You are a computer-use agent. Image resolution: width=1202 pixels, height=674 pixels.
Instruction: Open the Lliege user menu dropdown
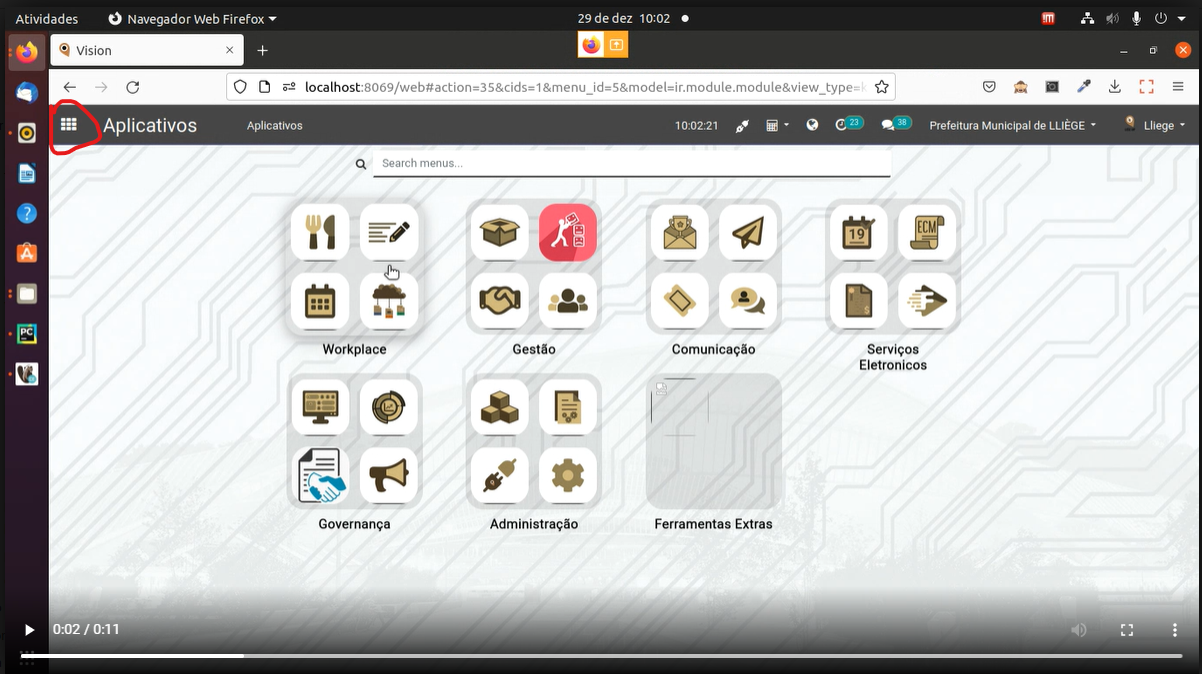[x=1156, y=125]
